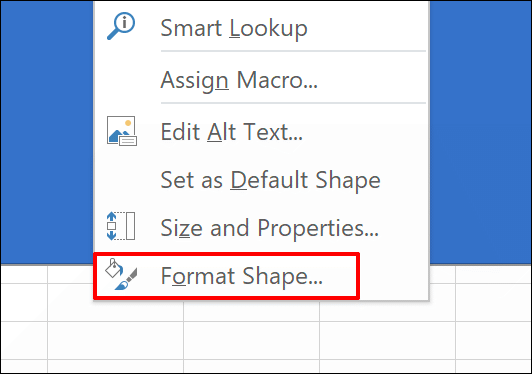This screenshot has height=374, width=532.
Task: Click the Smart Lookup magnifier icon
Action: [x=121, y=26]
